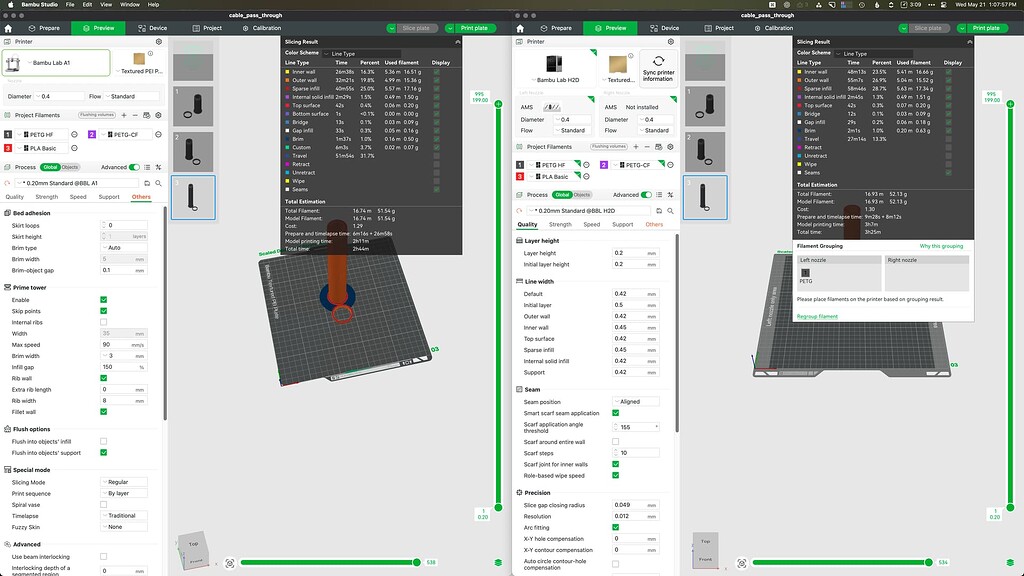The image size is (1024, 576).
Task: Uncheck Smart scarf seam application
Action: click(616, 413)
